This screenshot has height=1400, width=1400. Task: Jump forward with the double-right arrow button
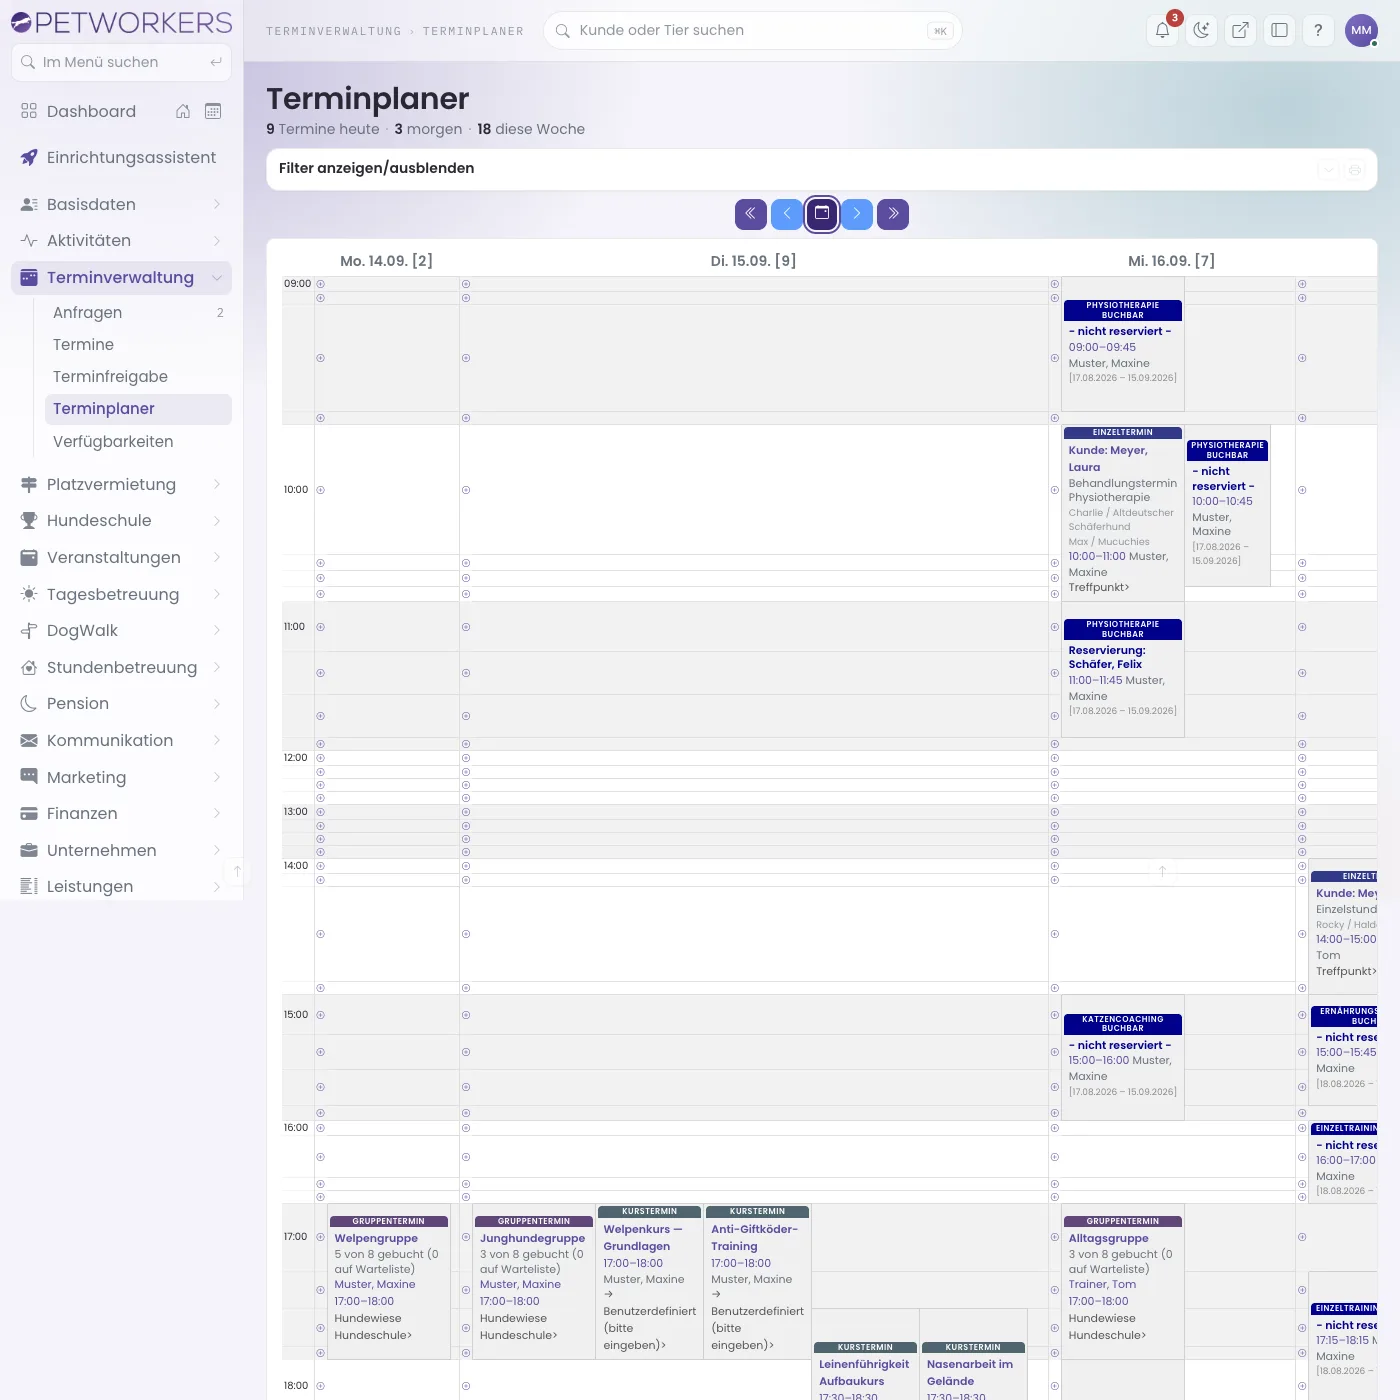point(893,214)
